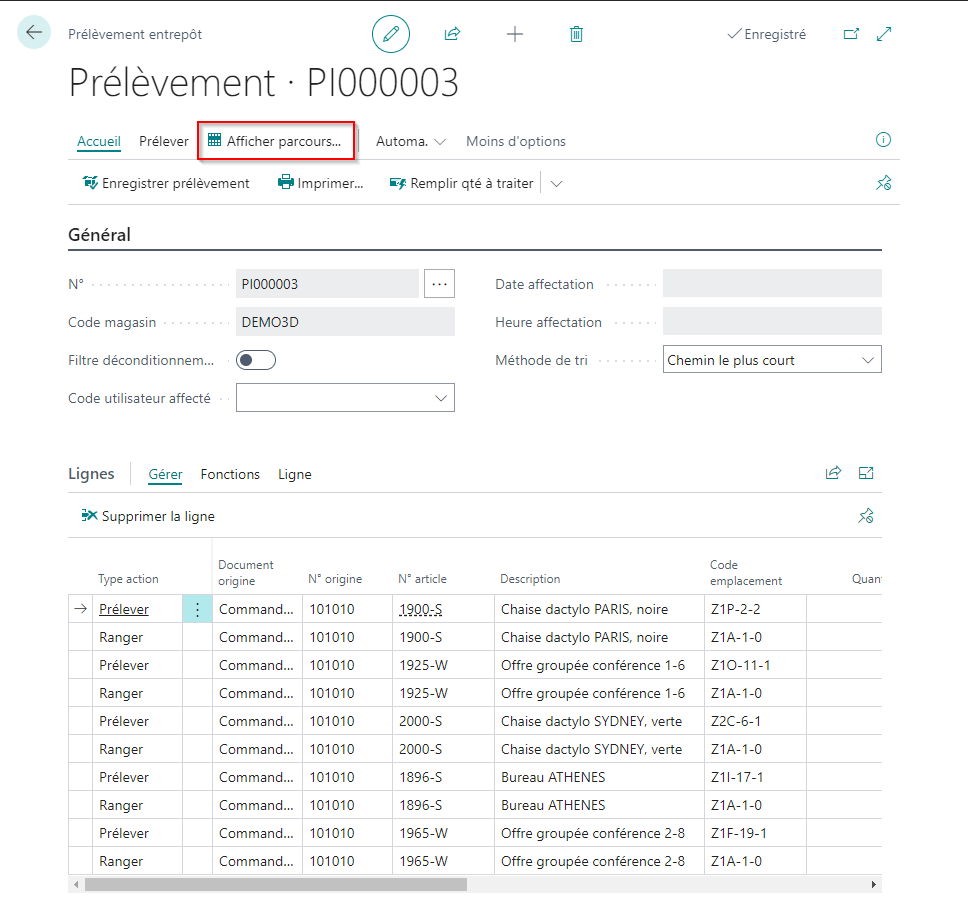968x914 pixels.
Task: Click Afficher parcours button
Action: [275, 141]
